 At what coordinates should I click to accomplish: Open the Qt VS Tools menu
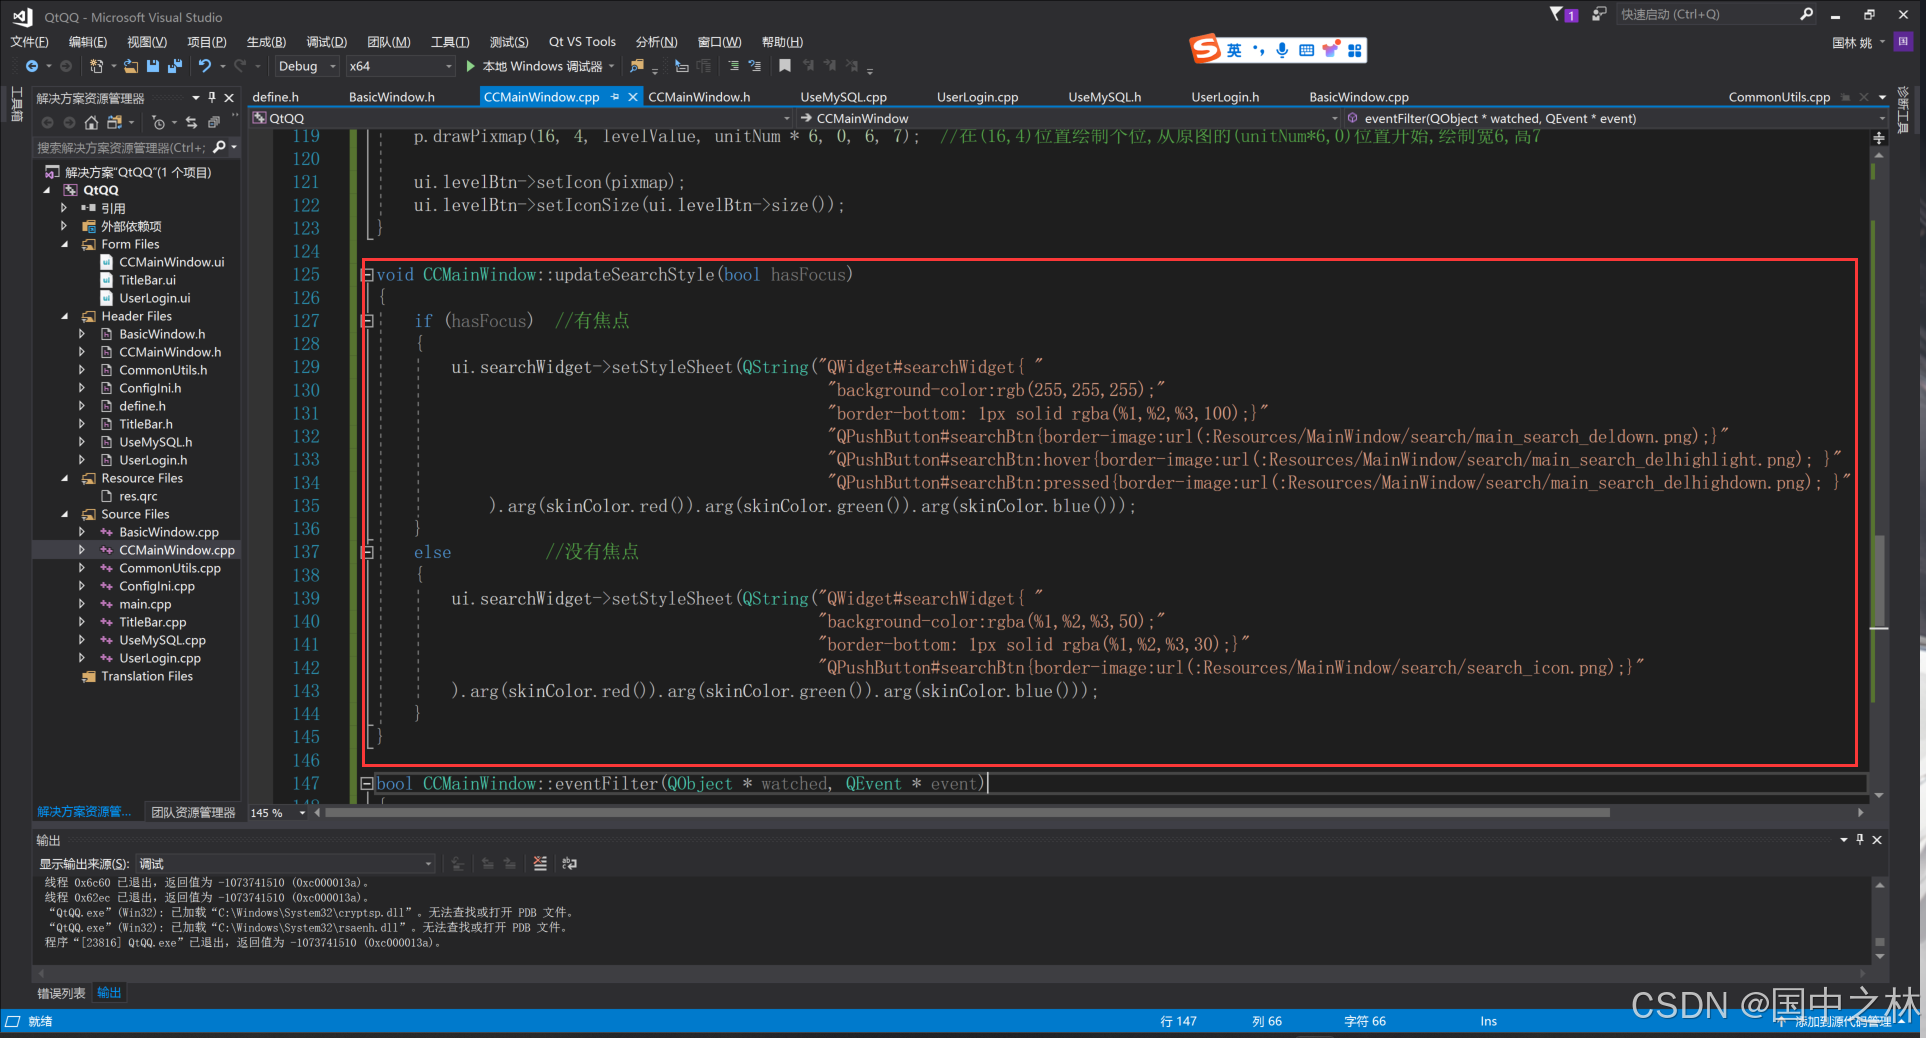pyautogui.click(x=582, y=42)
